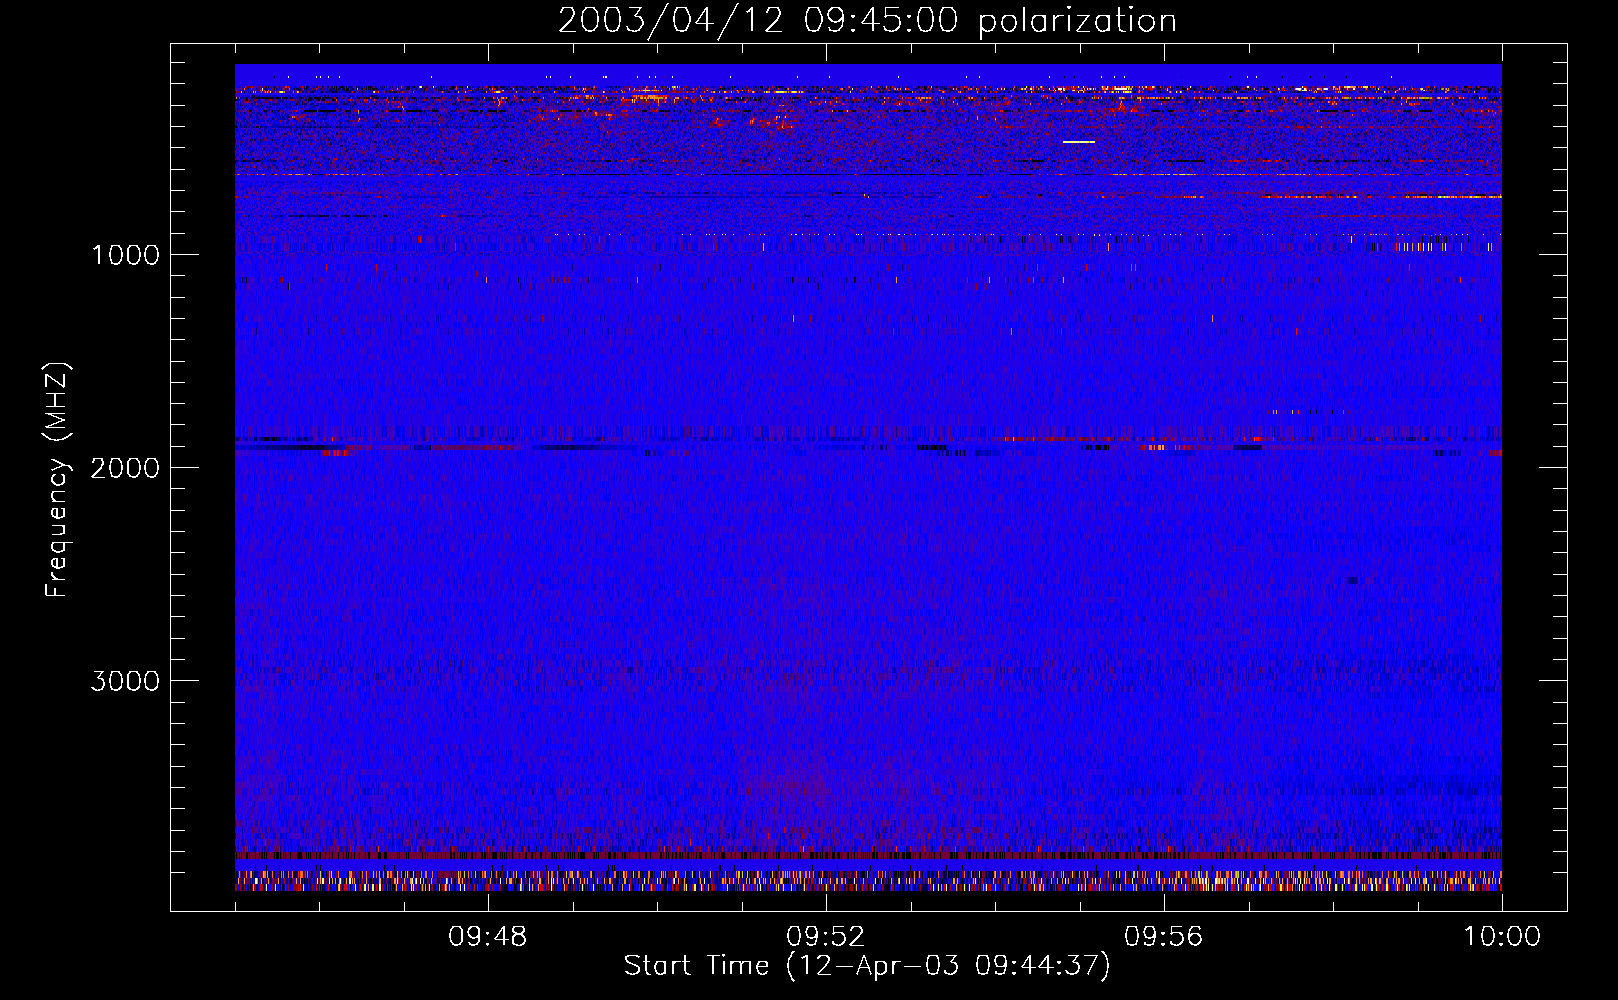Click the 09:48 time tick label
Image resolution: width=1618 pixels, height=1000 pixels.
tap(488, 937)
